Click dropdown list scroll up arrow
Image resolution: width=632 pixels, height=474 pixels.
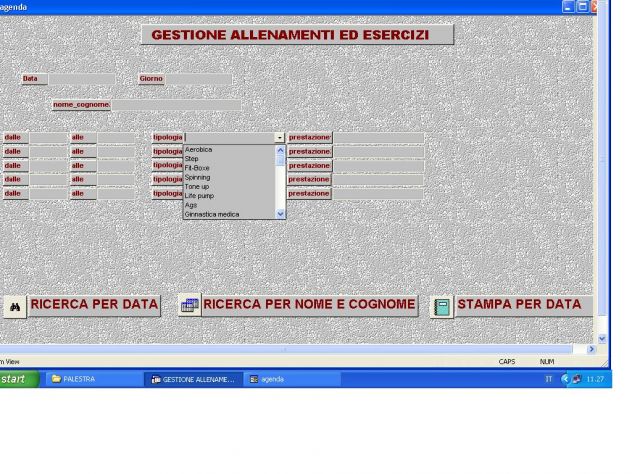(x=281, y=150)
